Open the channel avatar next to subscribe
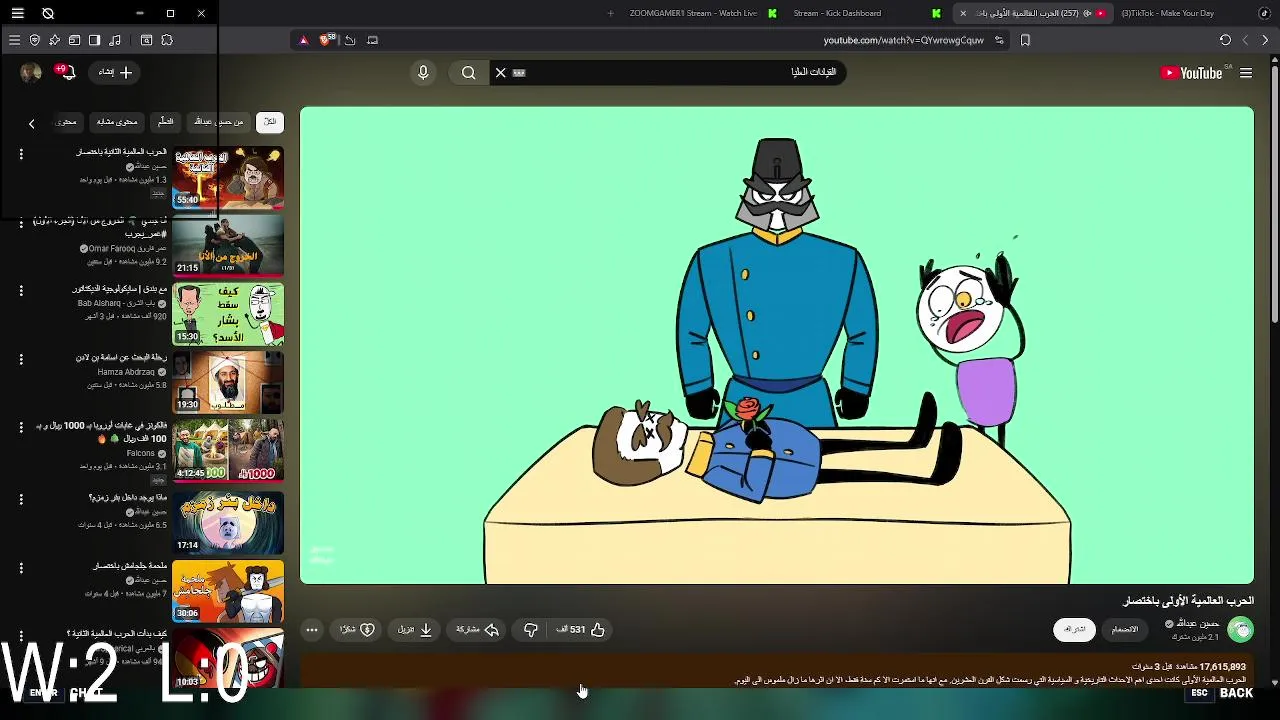 point(1241,629)
